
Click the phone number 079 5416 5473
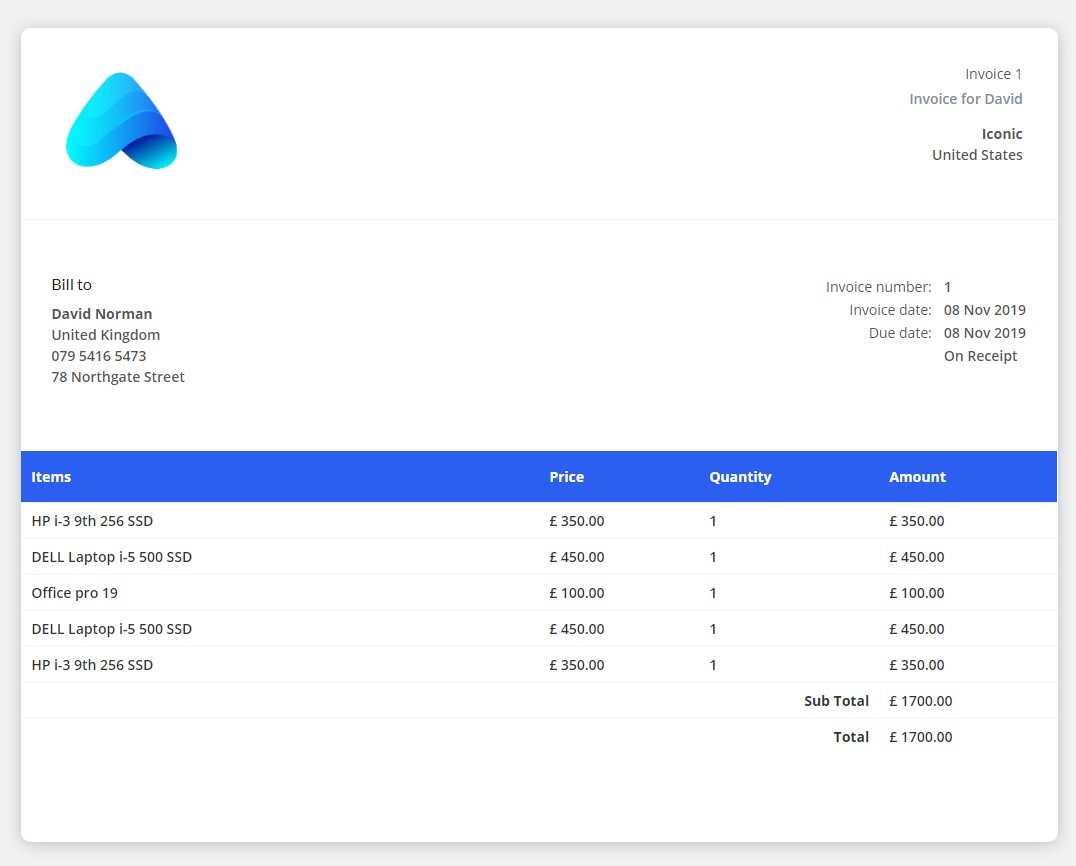98,355
